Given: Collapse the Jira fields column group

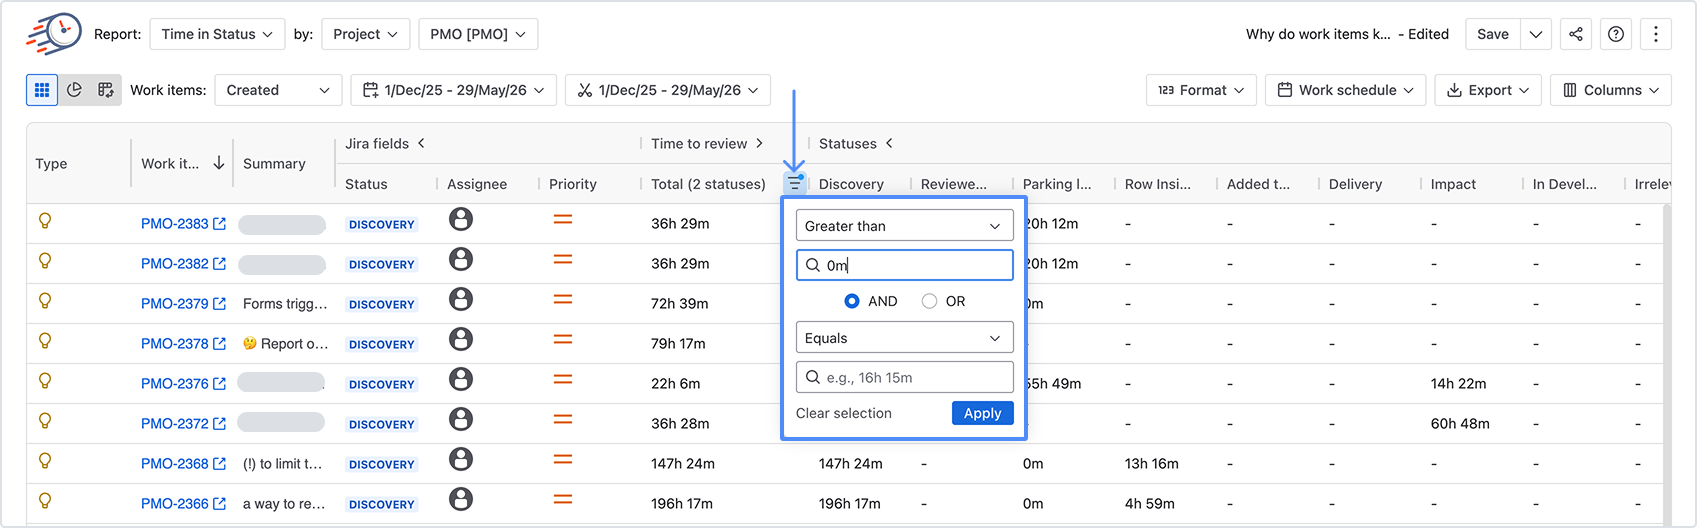Looking at the screenshot, I should [422, 143].
